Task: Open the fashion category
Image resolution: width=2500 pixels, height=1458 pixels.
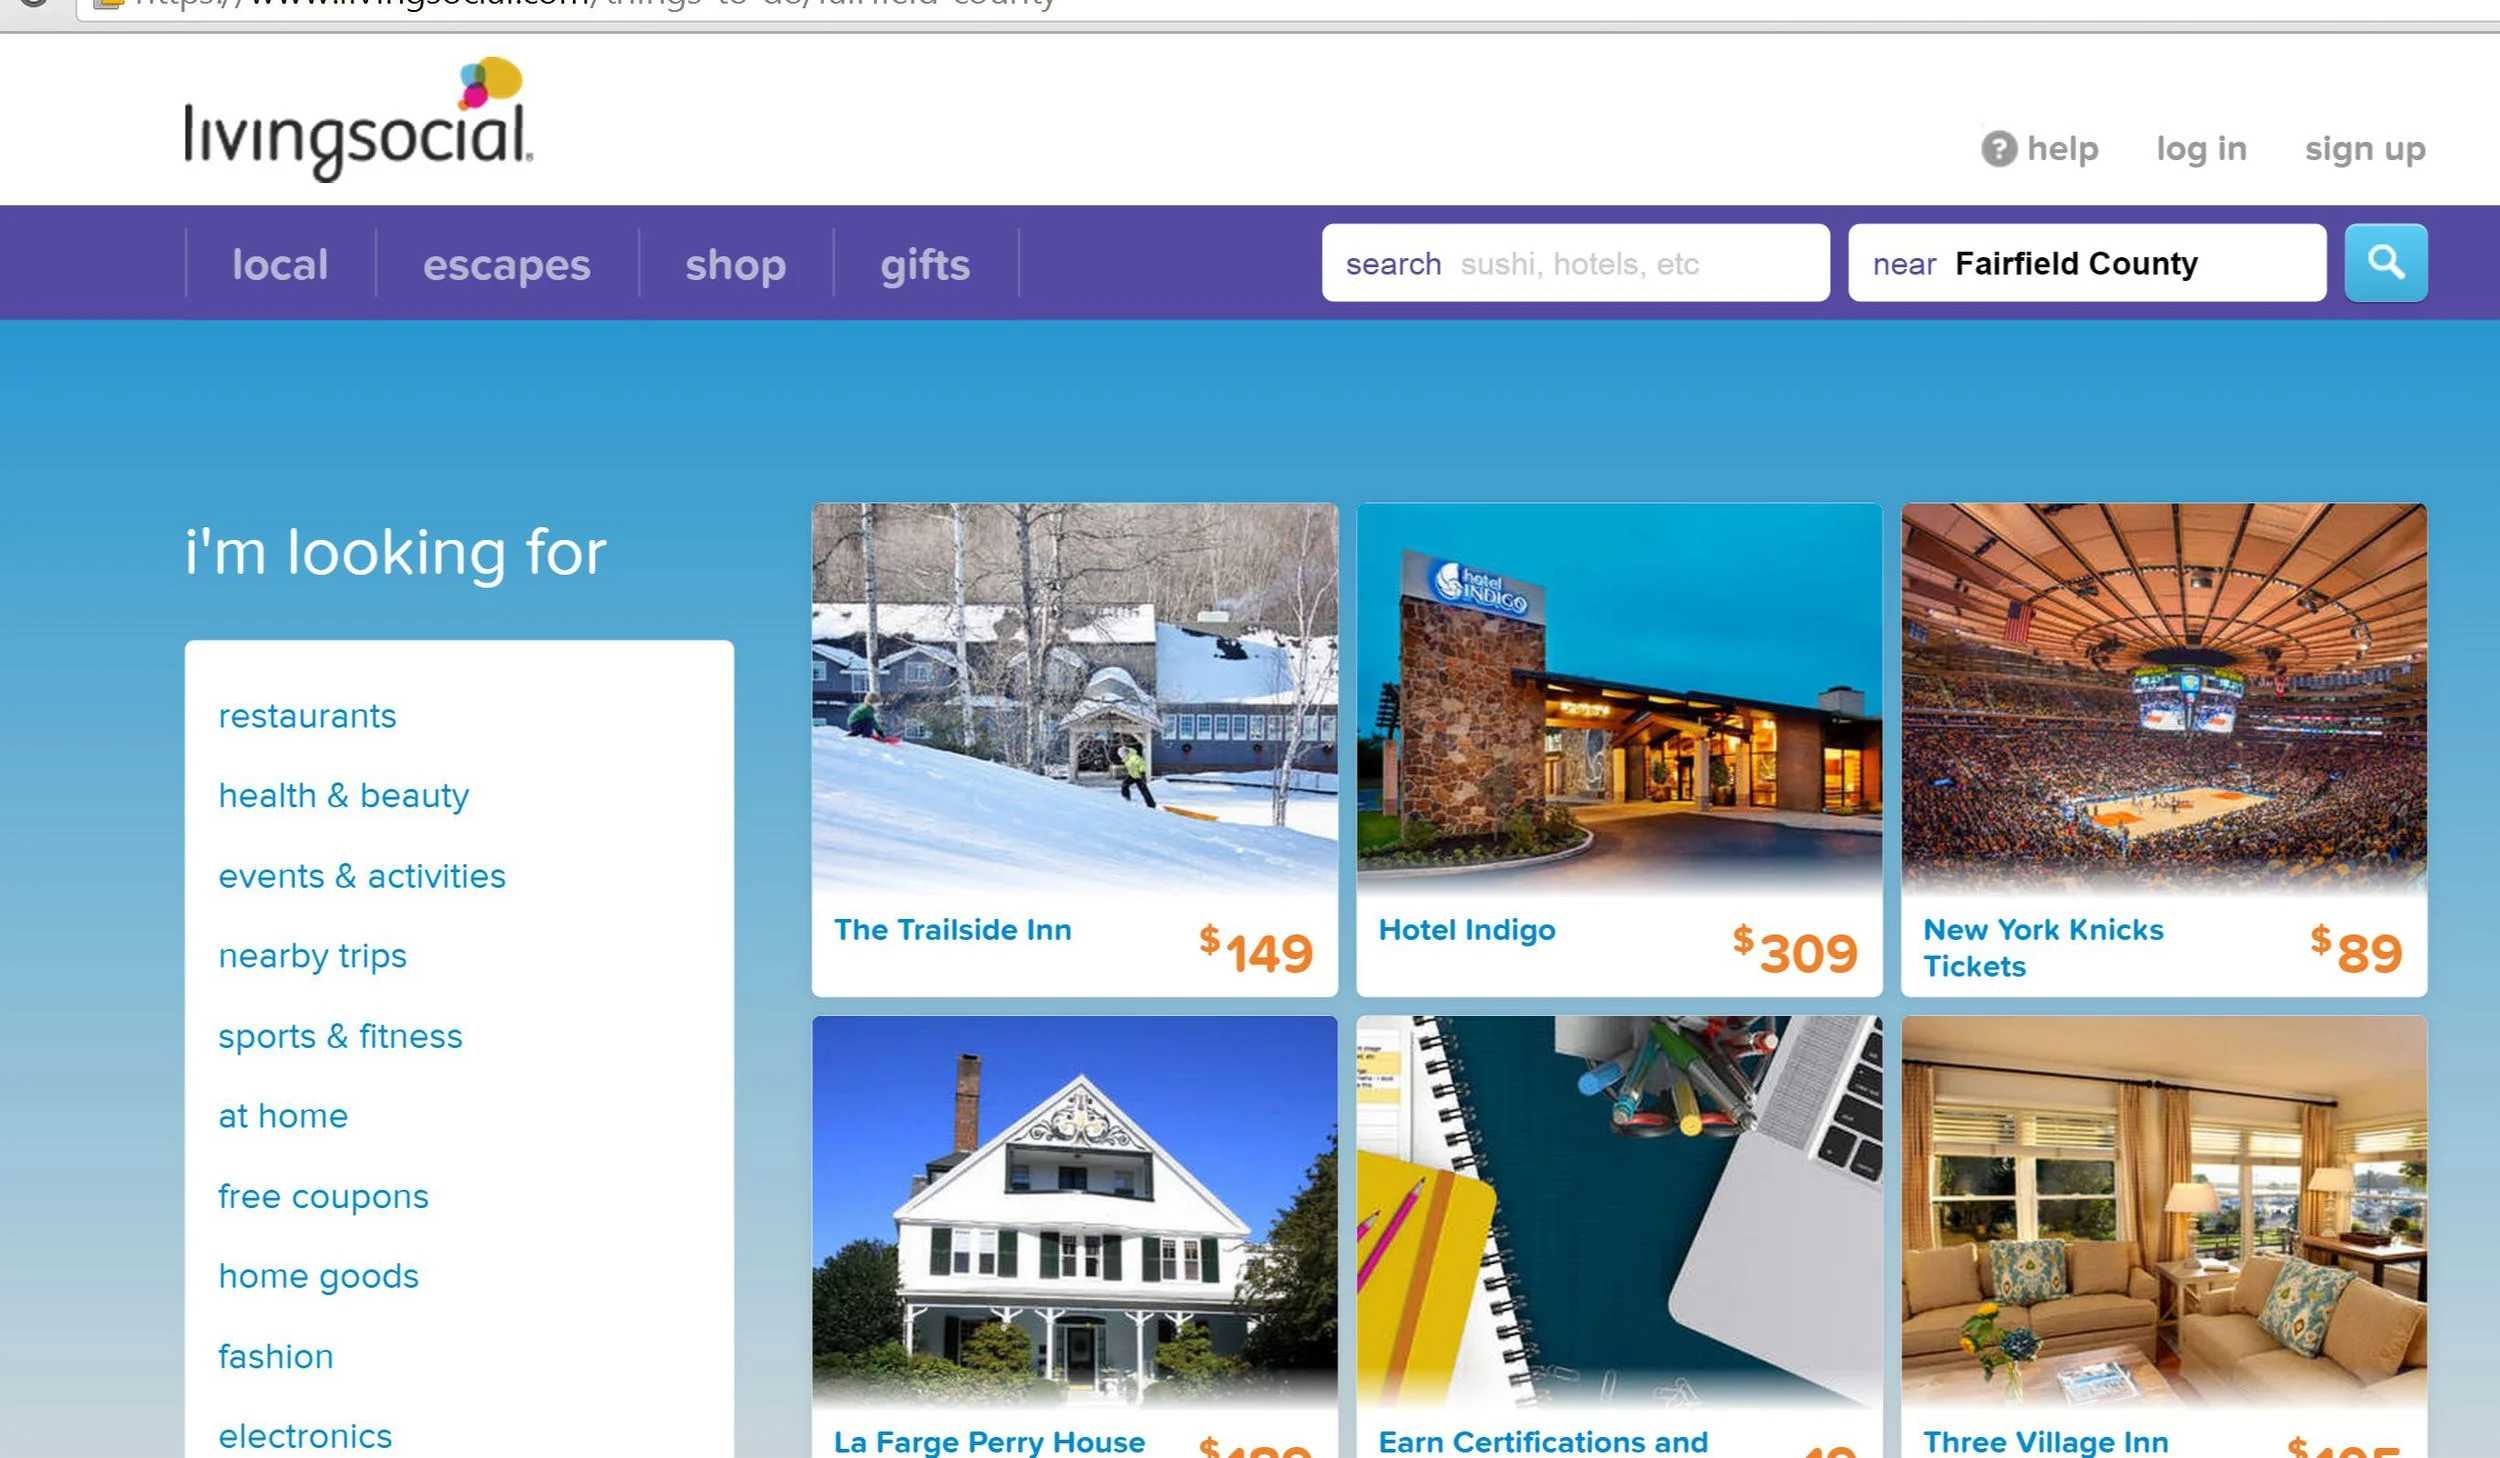Action: 276,1356
